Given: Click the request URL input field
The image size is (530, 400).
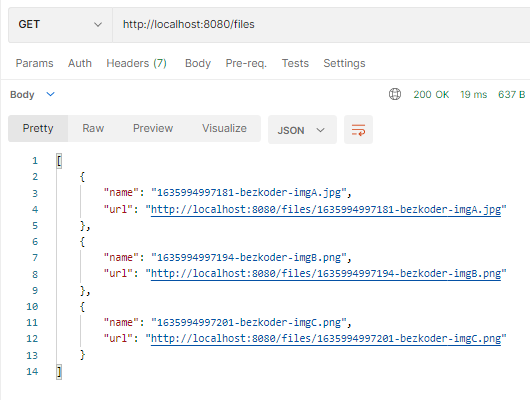Looking at the screenshot, I should pyautogui.click(x=321, y=25).
